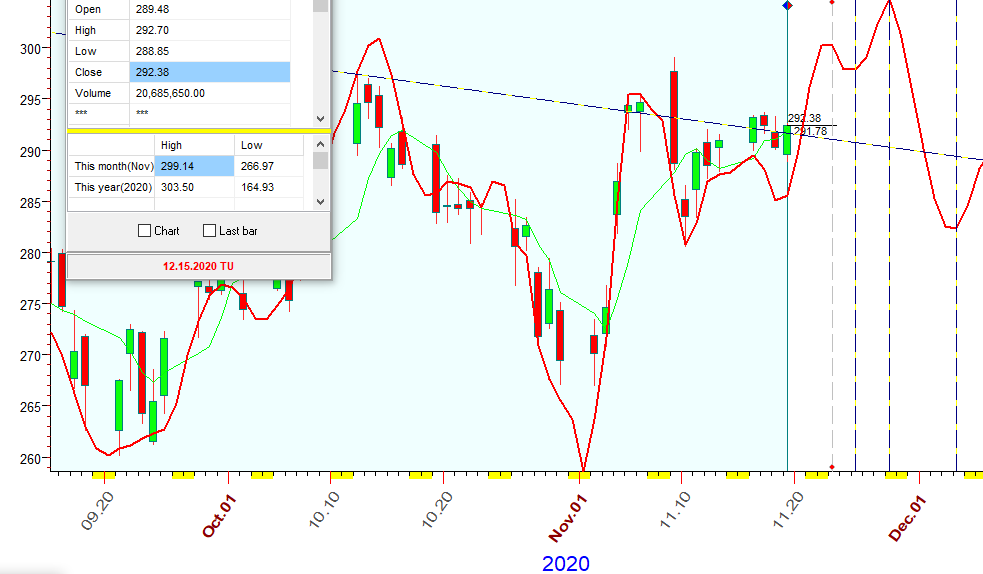
Task: Select This year low 164.93 cell
Action: click(x=269, y=187)
